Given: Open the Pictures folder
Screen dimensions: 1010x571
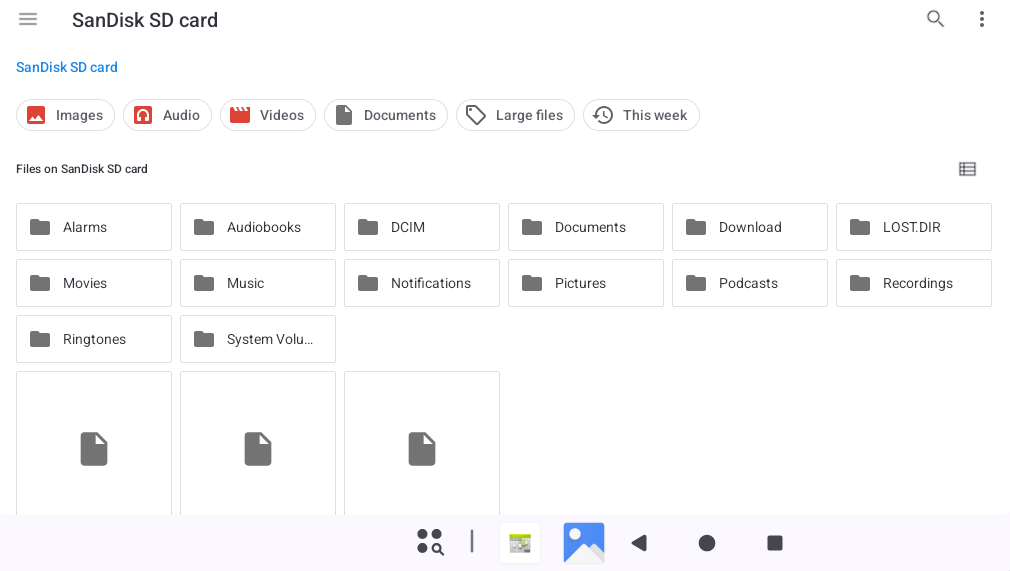Looking at the screenshot, I should coord(586,283).
